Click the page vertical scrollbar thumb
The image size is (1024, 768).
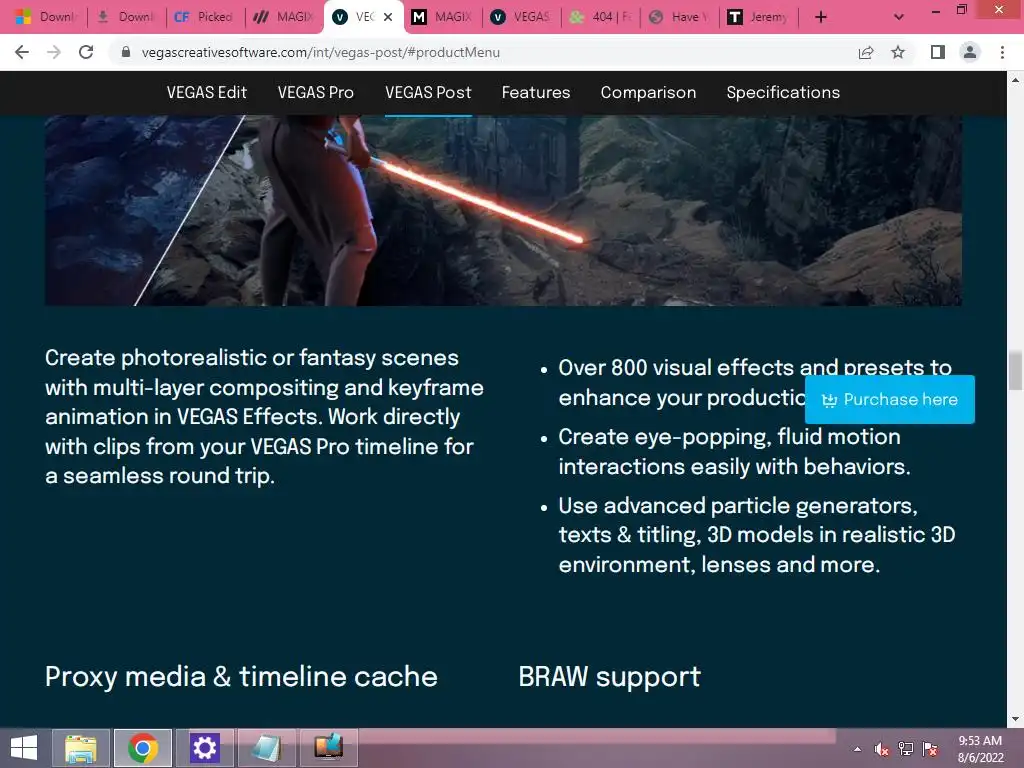1015,370
